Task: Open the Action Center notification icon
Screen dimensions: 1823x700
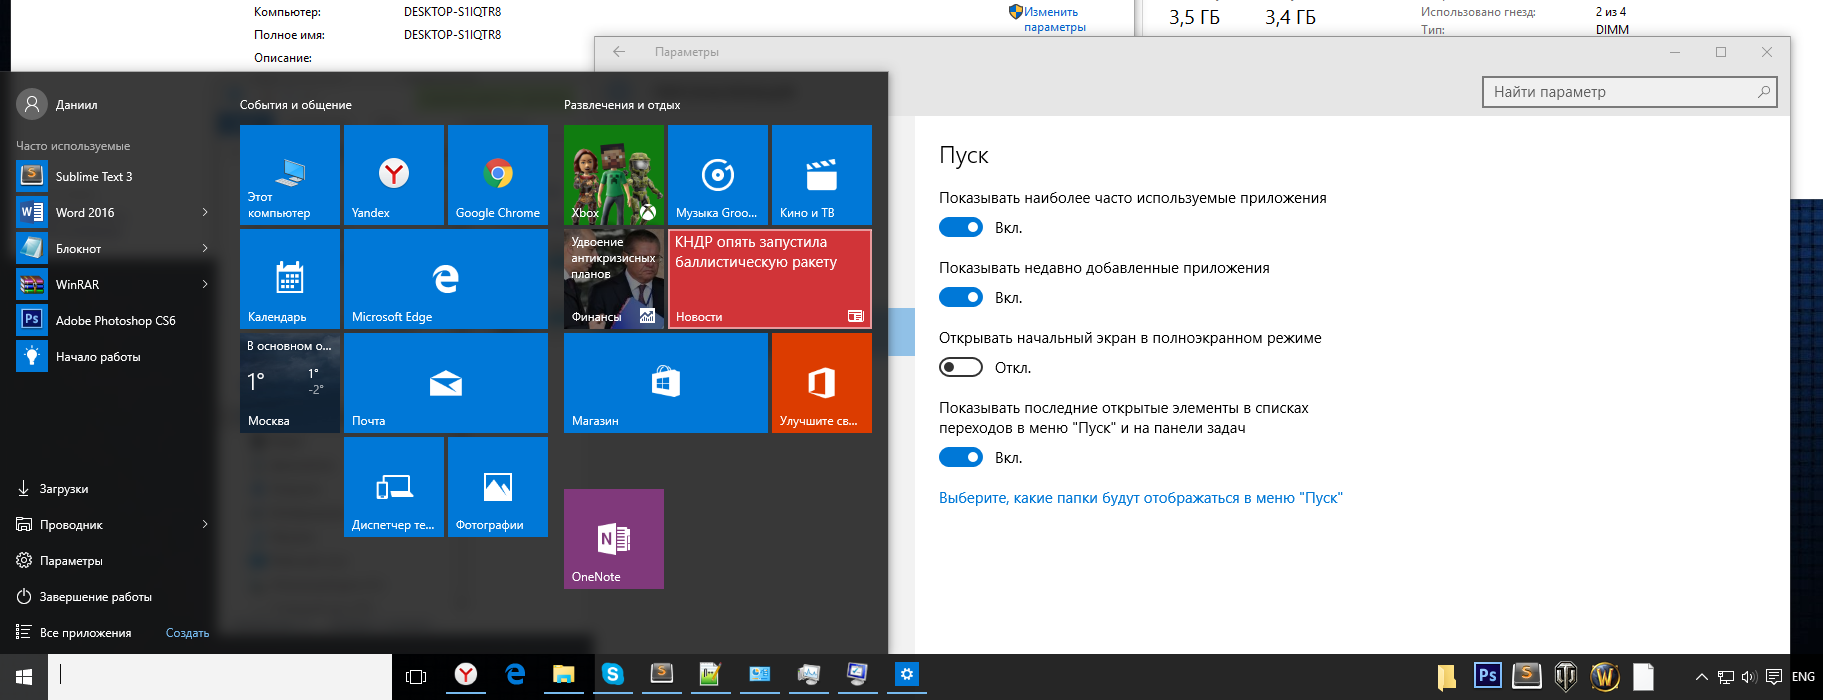Action: point(1774,677)
